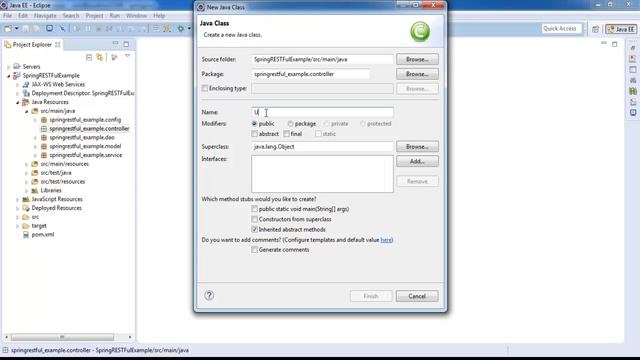This screenshot has width=640, height=360.
Task: Select the package modifier radio button
Action: coord(290,123)
